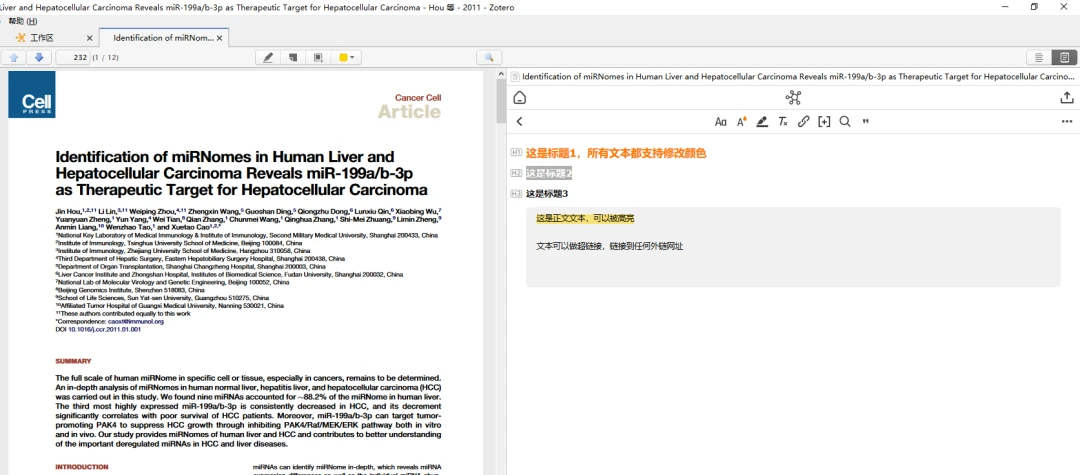Select the highlight text annotation tool

point(268,57)
